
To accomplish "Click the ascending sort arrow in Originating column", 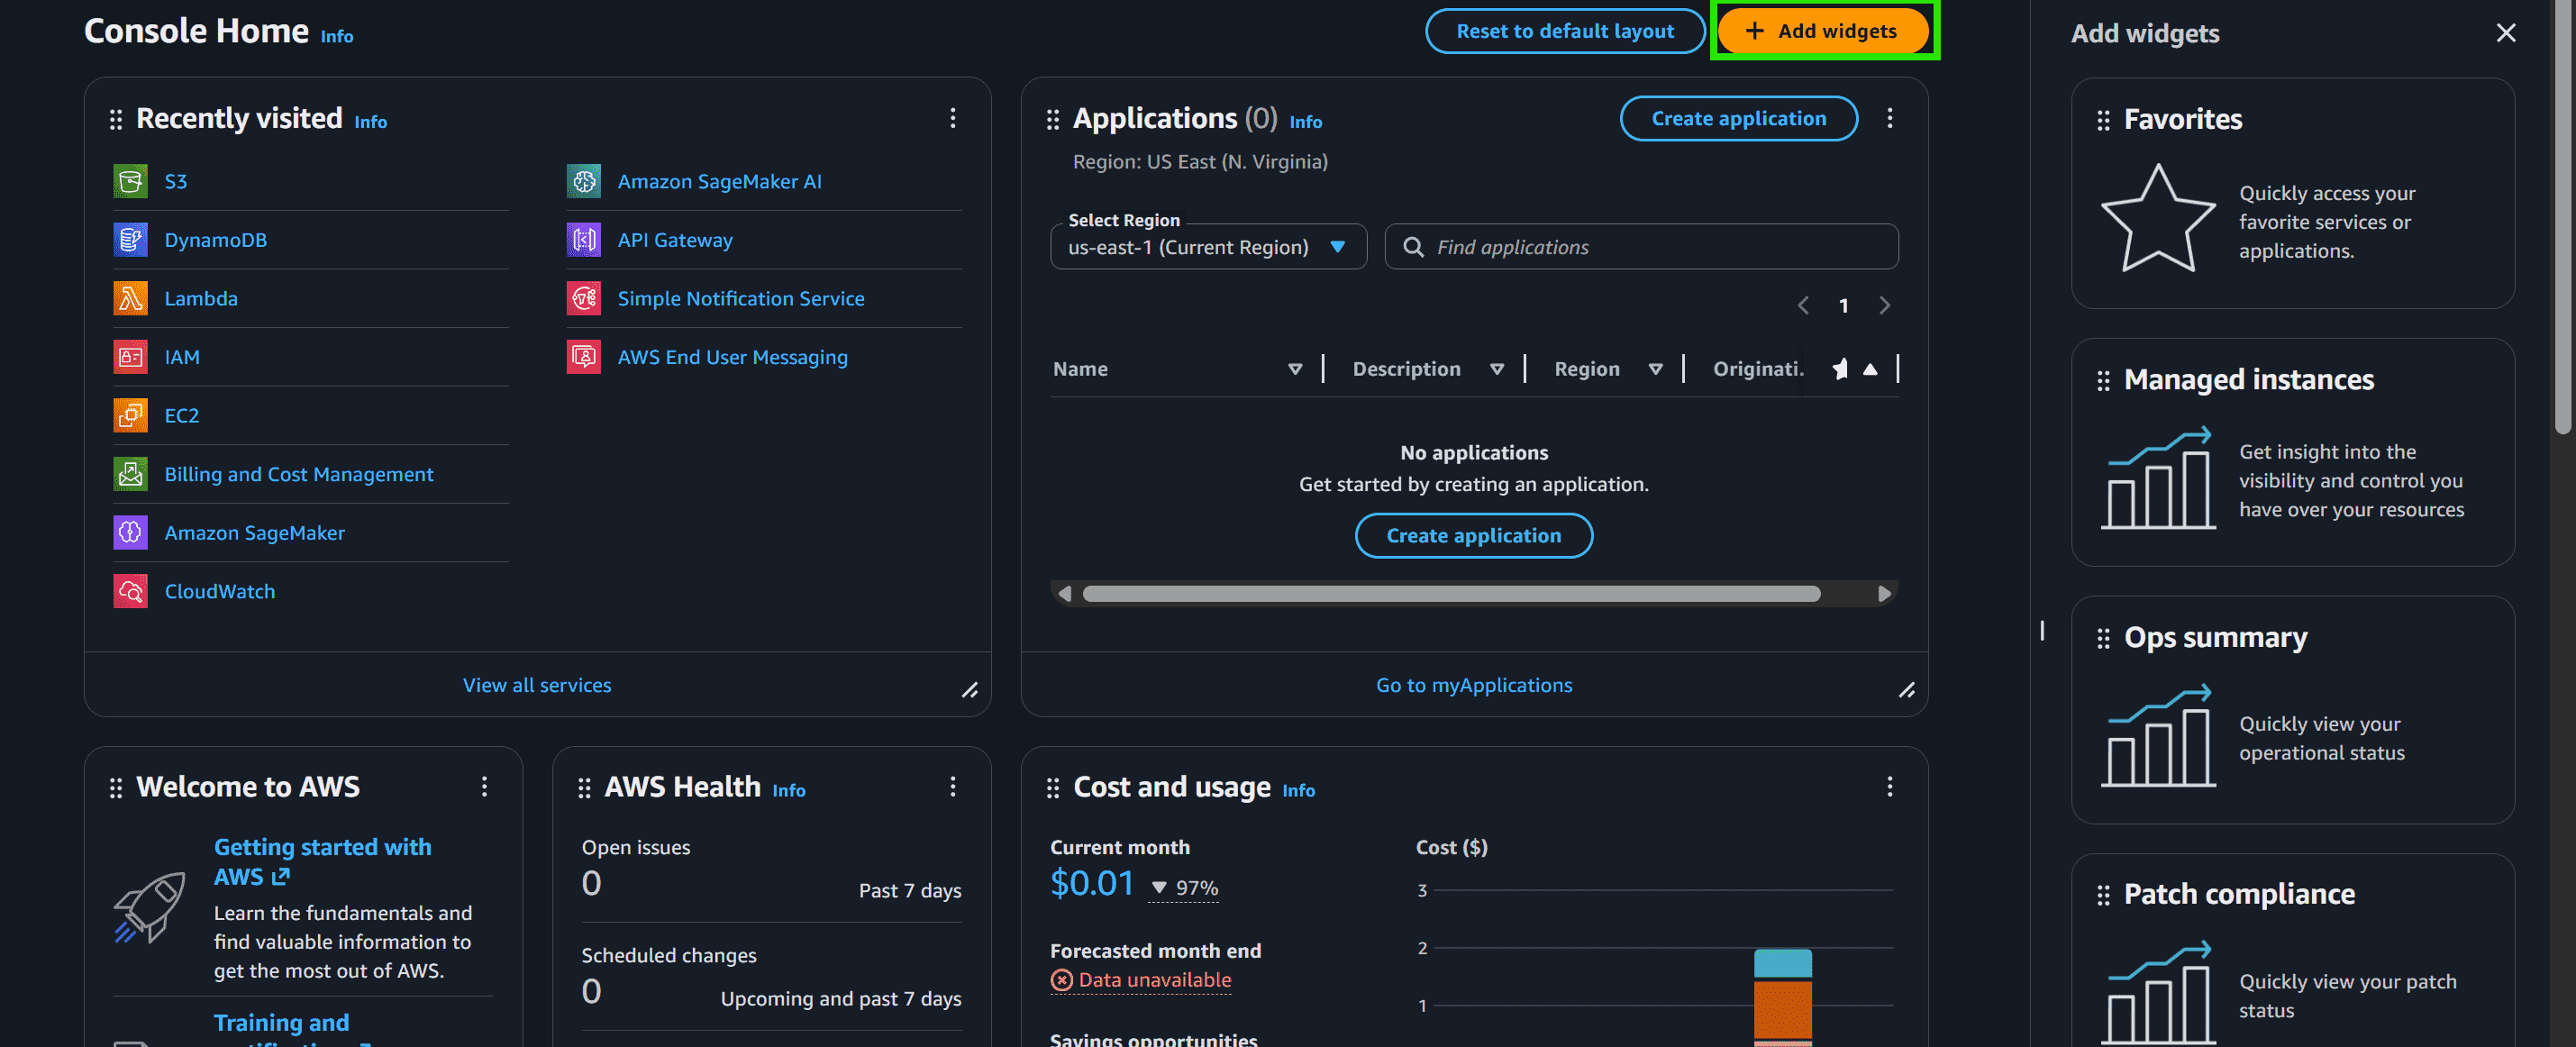I will 1870,369.
